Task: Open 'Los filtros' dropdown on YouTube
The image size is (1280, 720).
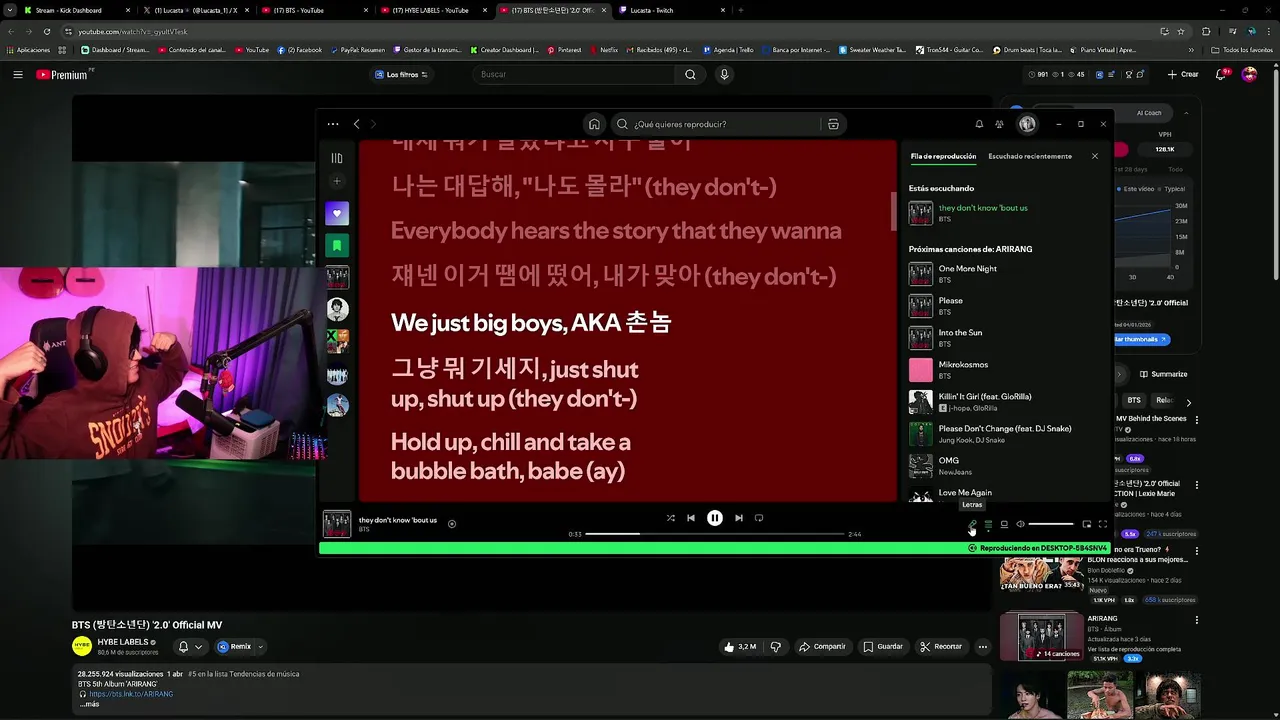Action: pos(401,74)
